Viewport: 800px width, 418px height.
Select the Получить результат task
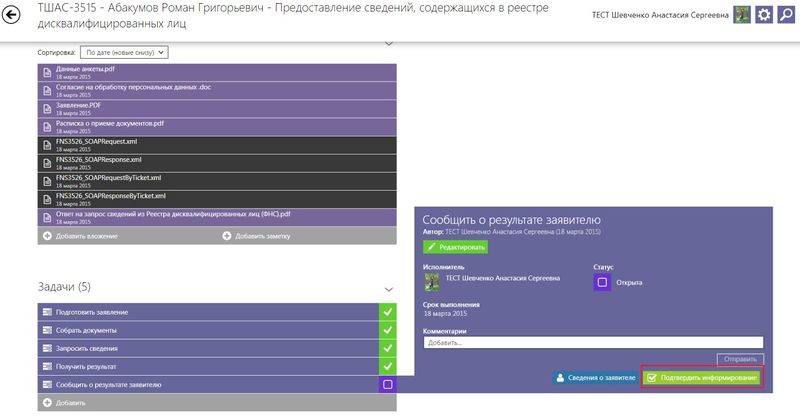click(208, 366)
